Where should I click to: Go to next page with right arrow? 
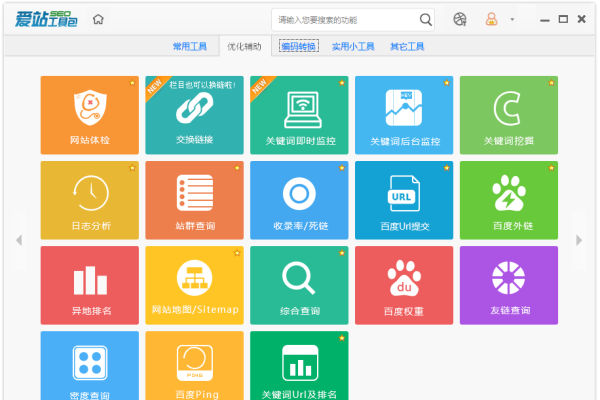click(x=579, y=240)
